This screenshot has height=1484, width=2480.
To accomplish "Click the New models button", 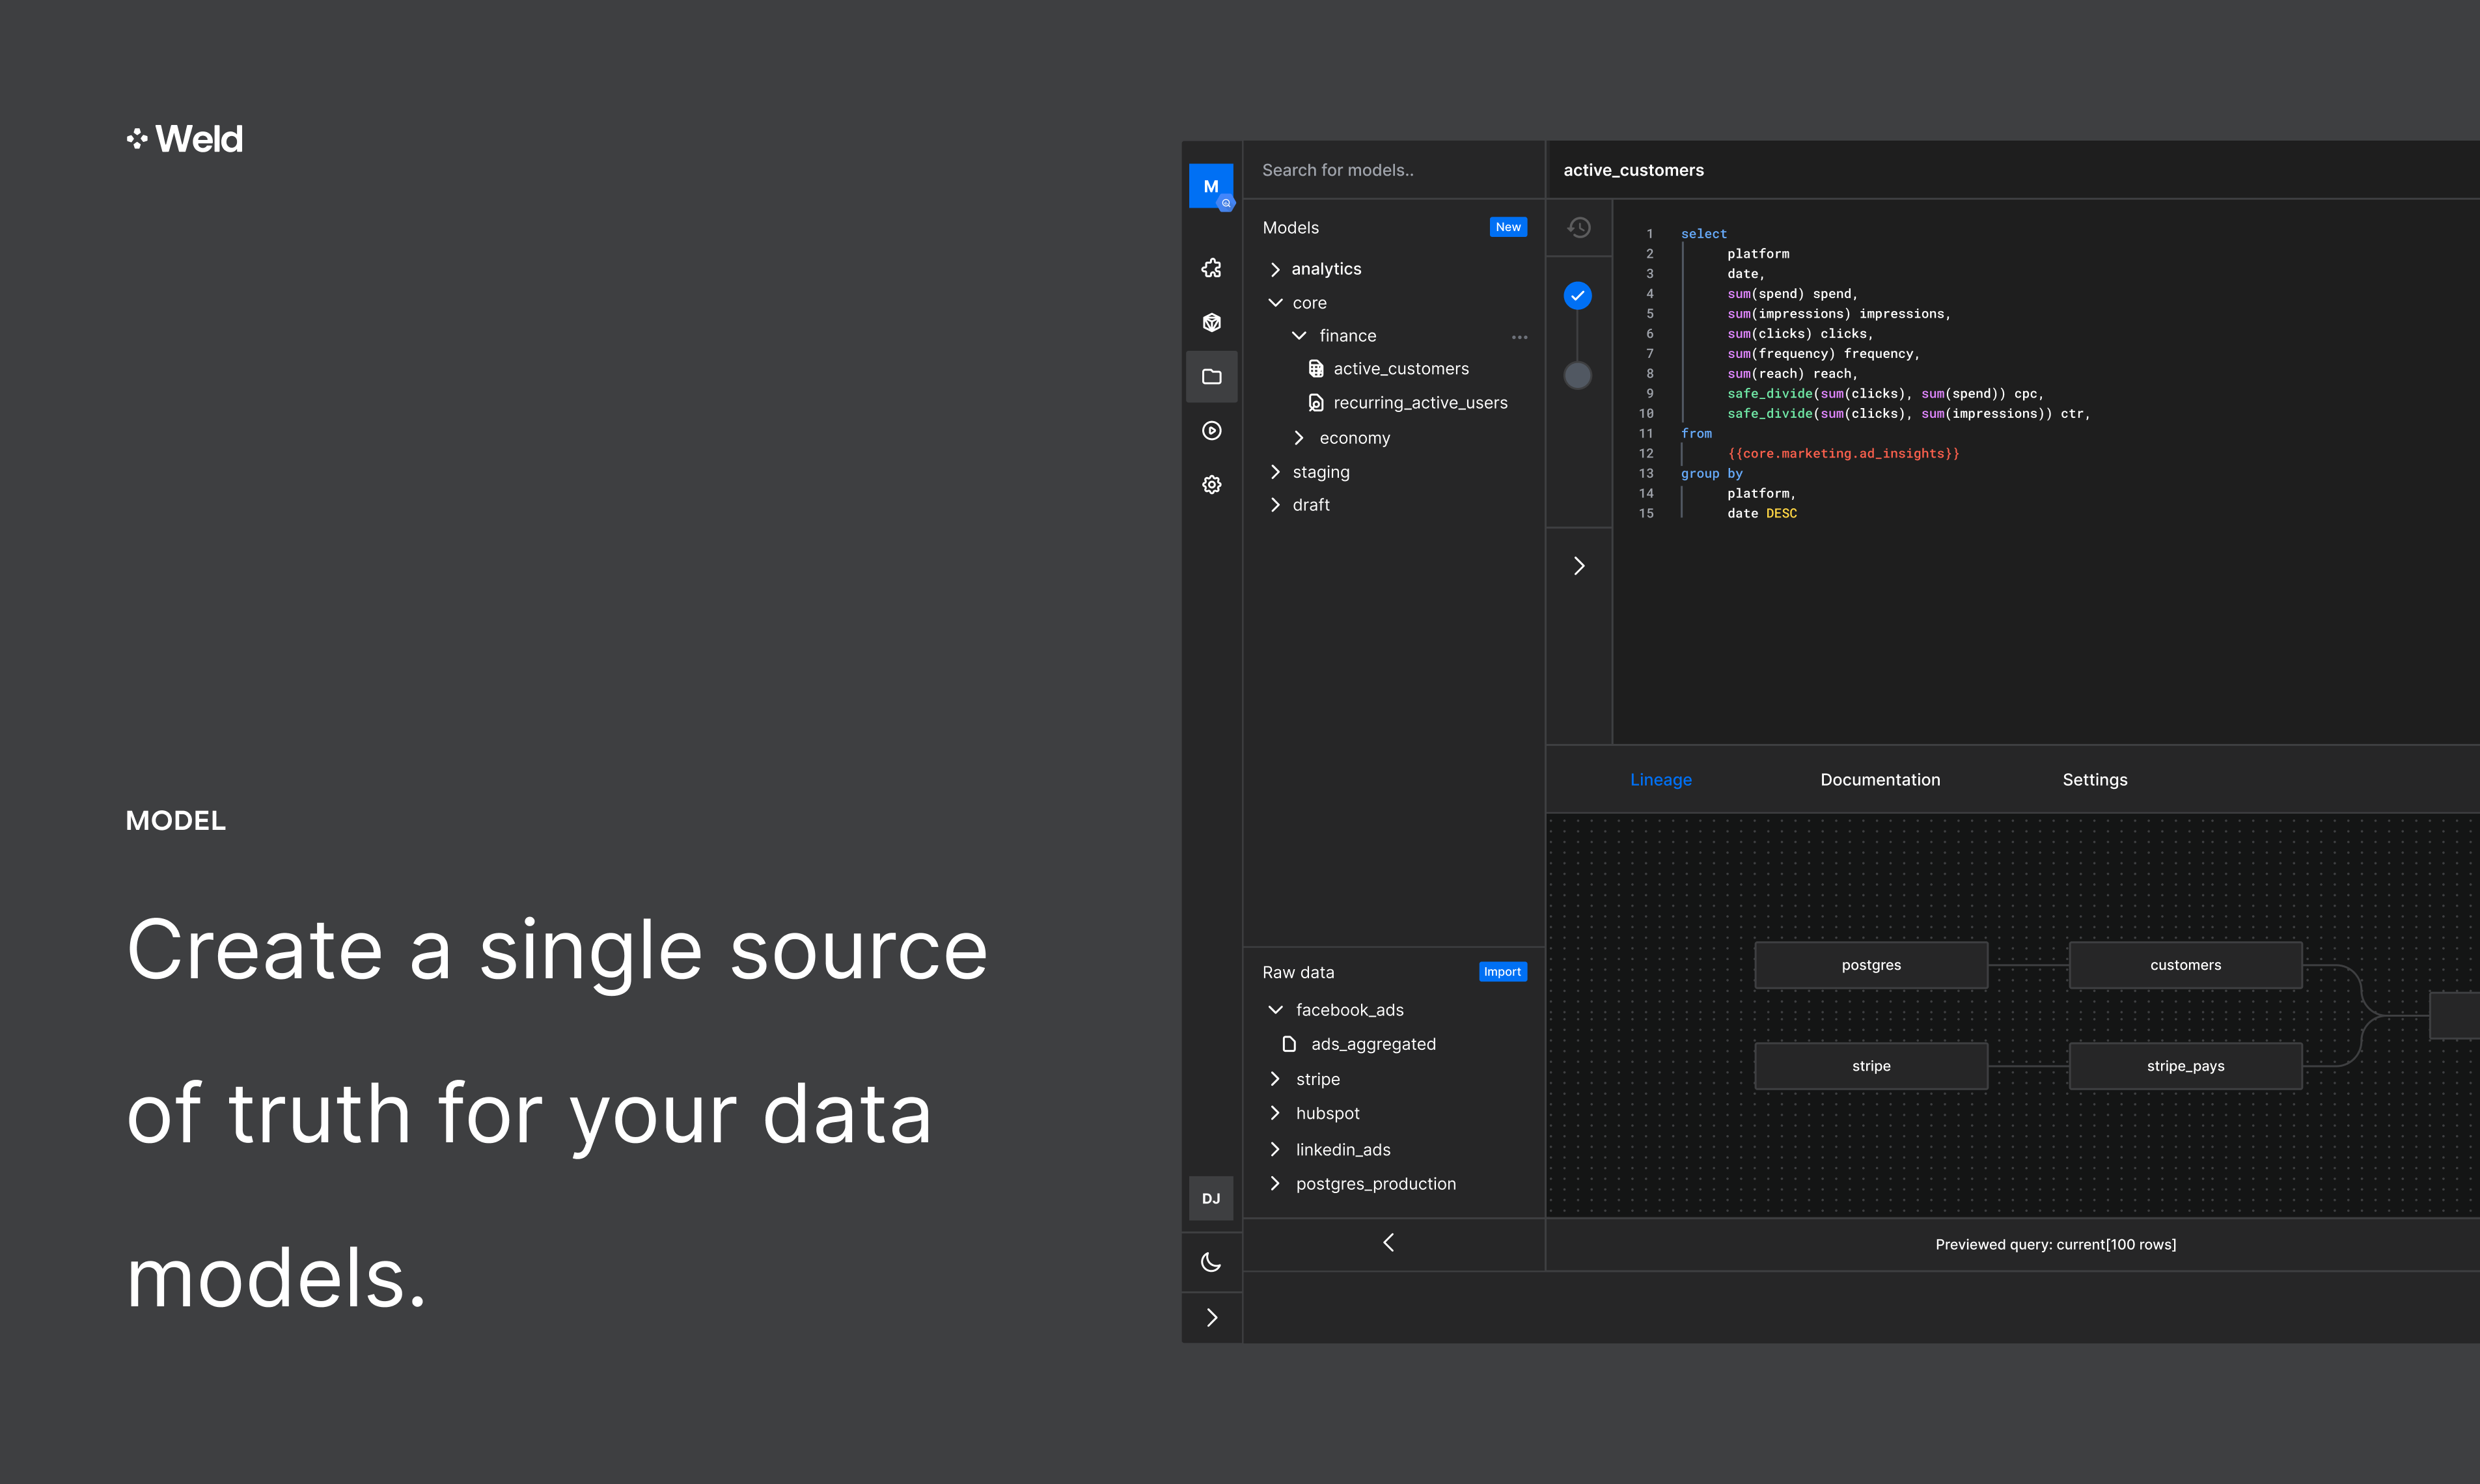I will (x=1507, y=227).
